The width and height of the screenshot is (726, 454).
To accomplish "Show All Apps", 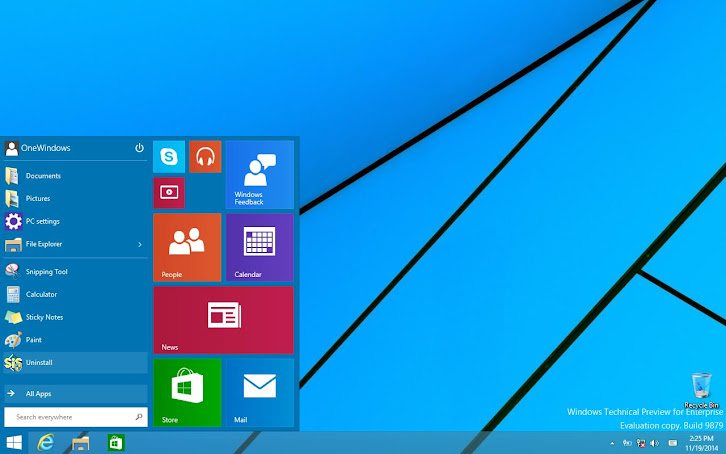I will tap(75, 394).
